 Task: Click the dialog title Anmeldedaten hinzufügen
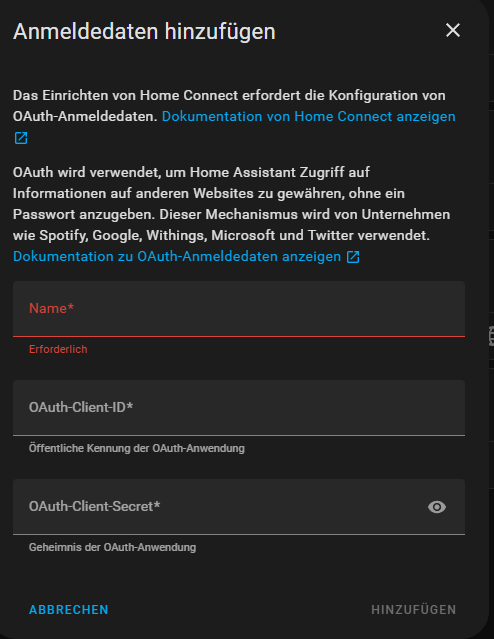click(144, 31)
